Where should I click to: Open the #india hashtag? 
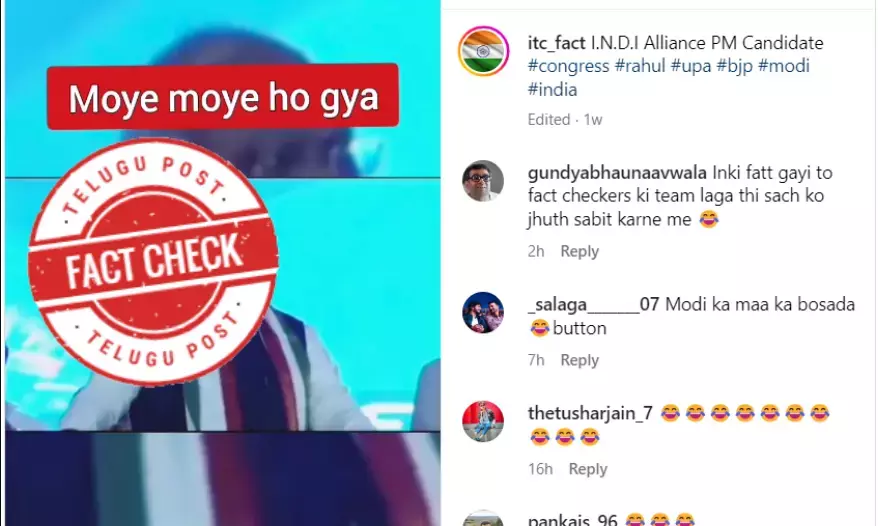coord(552,90)
